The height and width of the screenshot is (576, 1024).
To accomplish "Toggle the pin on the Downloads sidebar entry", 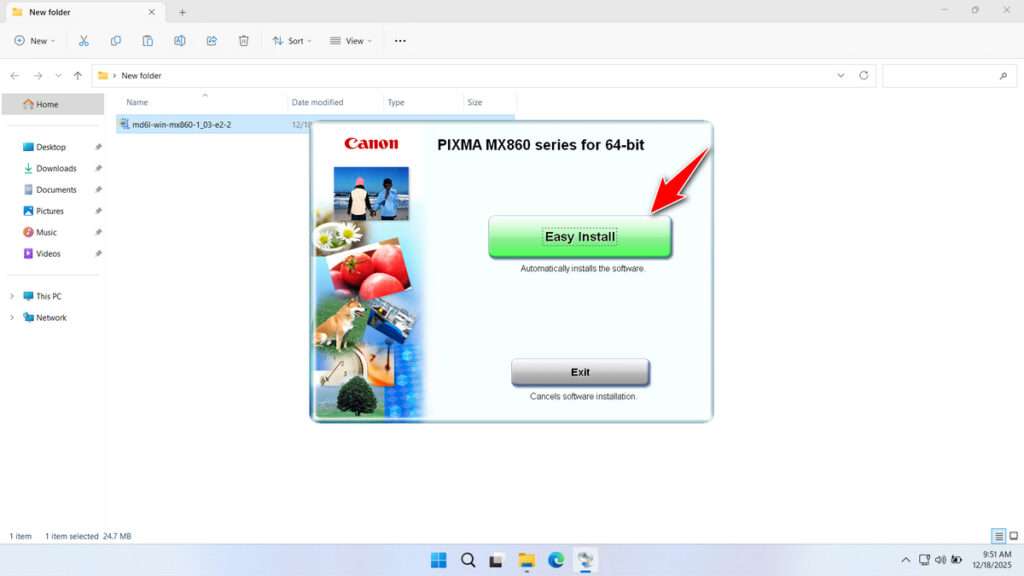I will point(98,168).
